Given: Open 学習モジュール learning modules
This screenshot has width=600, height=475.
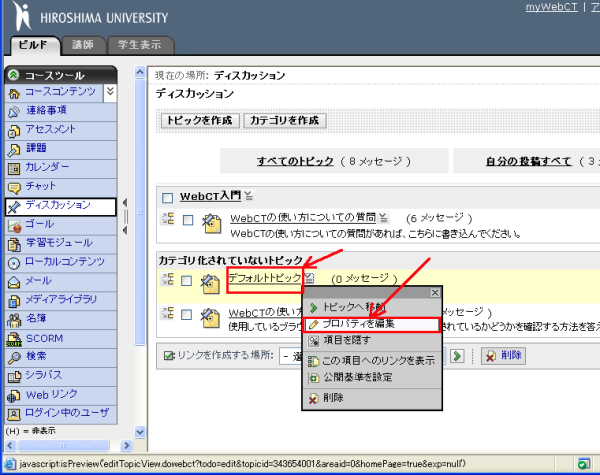Looking at the screenshot, I should (x=59, y=243).
